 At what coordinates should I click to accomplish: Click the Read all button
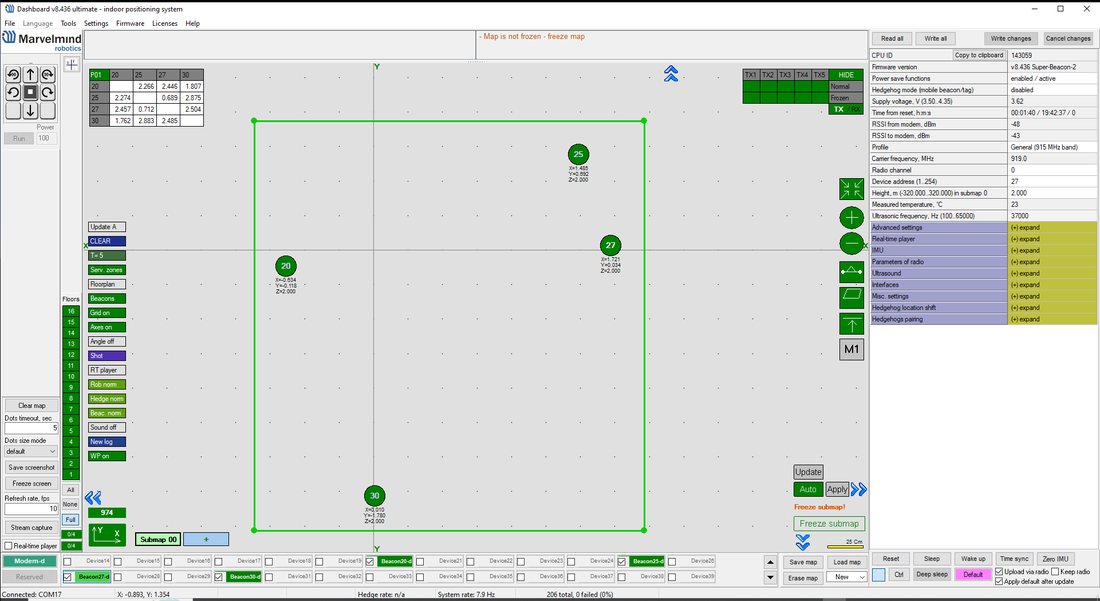[x=892, y=39]
